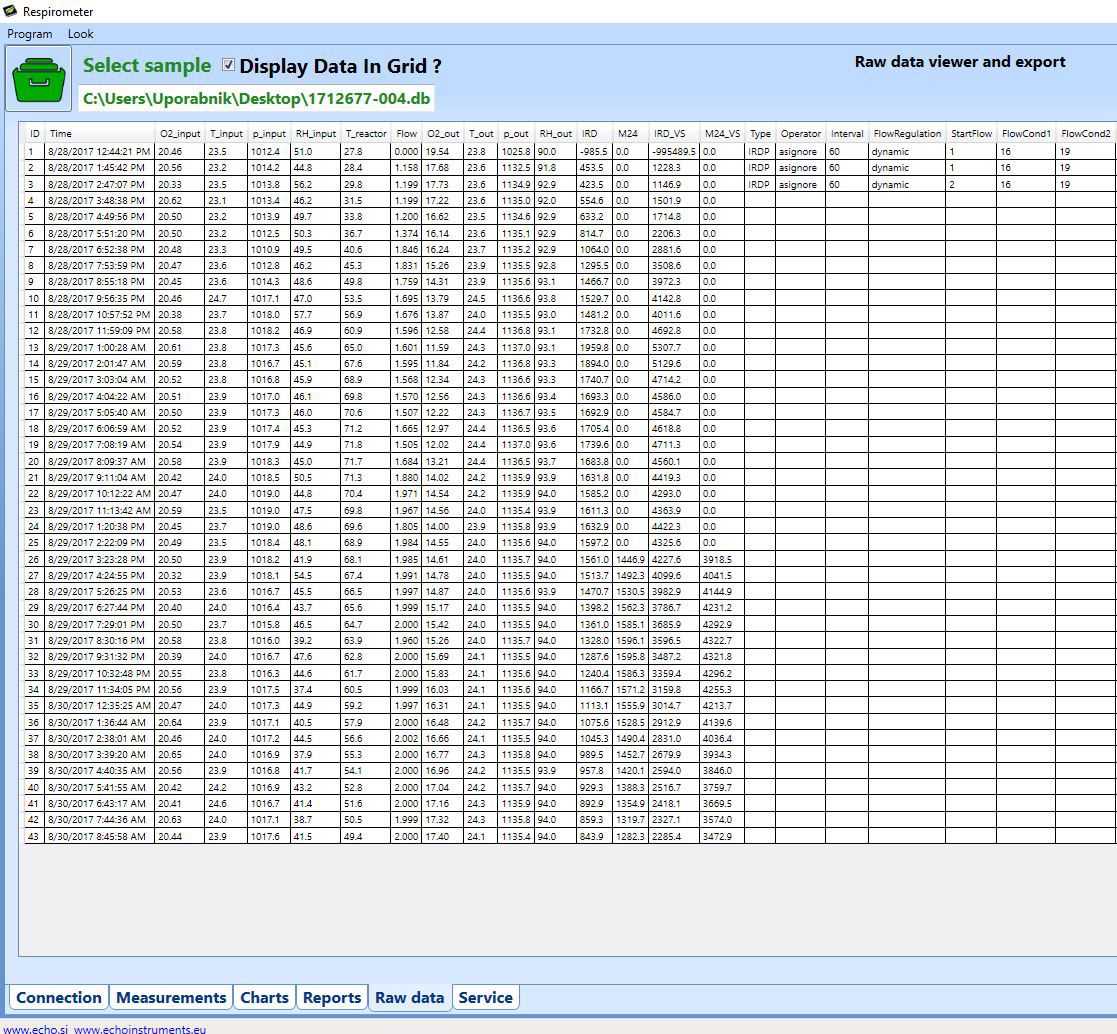Switch to the Connection tab

tap(59, 997)
